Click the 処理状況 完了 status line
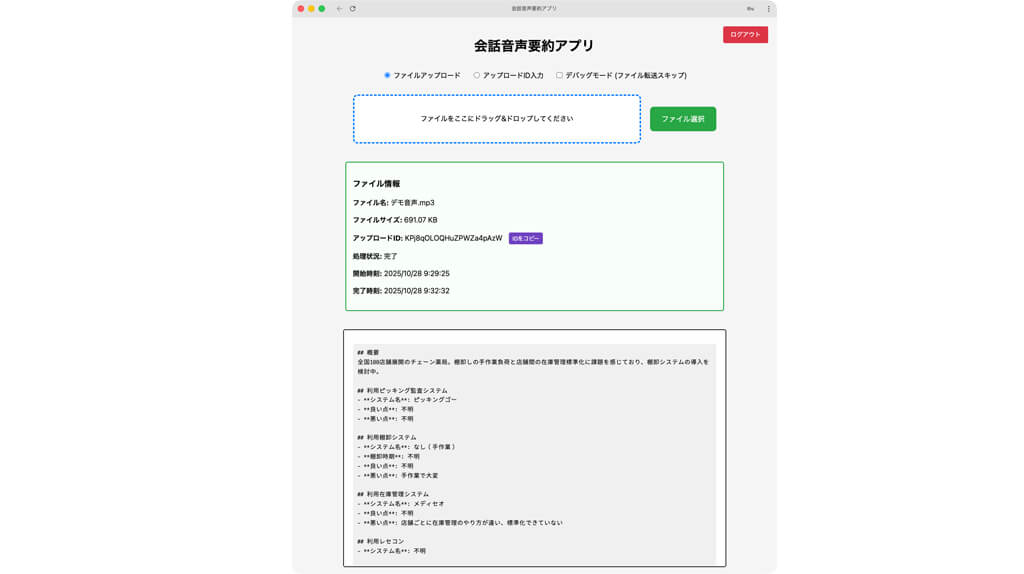 point(375,256)
